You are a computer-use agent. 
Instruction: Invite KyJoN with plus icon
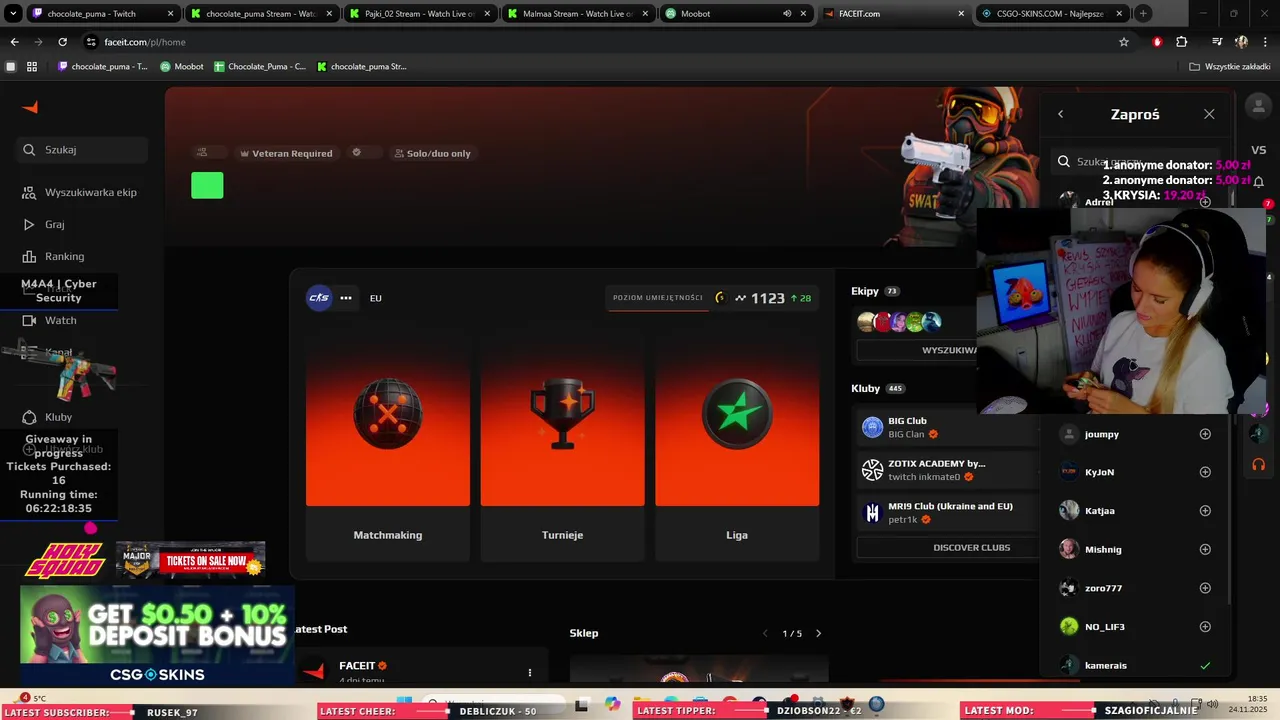click(1205, 472)
